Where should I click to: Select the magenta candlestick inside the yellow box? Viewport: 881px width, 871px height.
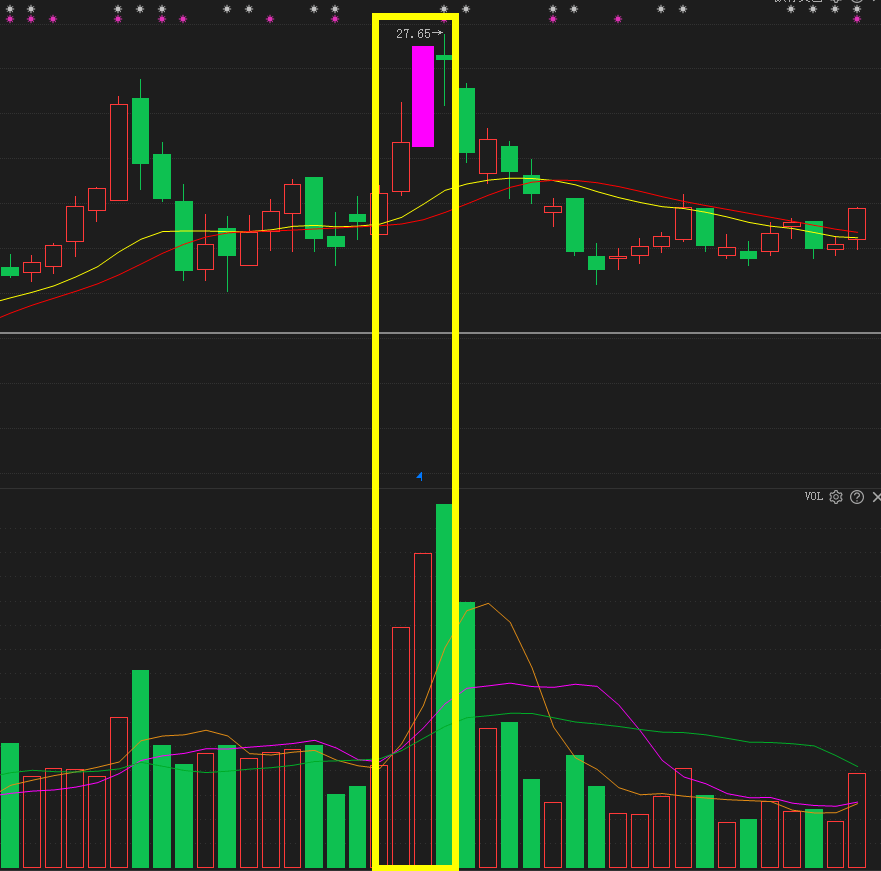(423, 97)
